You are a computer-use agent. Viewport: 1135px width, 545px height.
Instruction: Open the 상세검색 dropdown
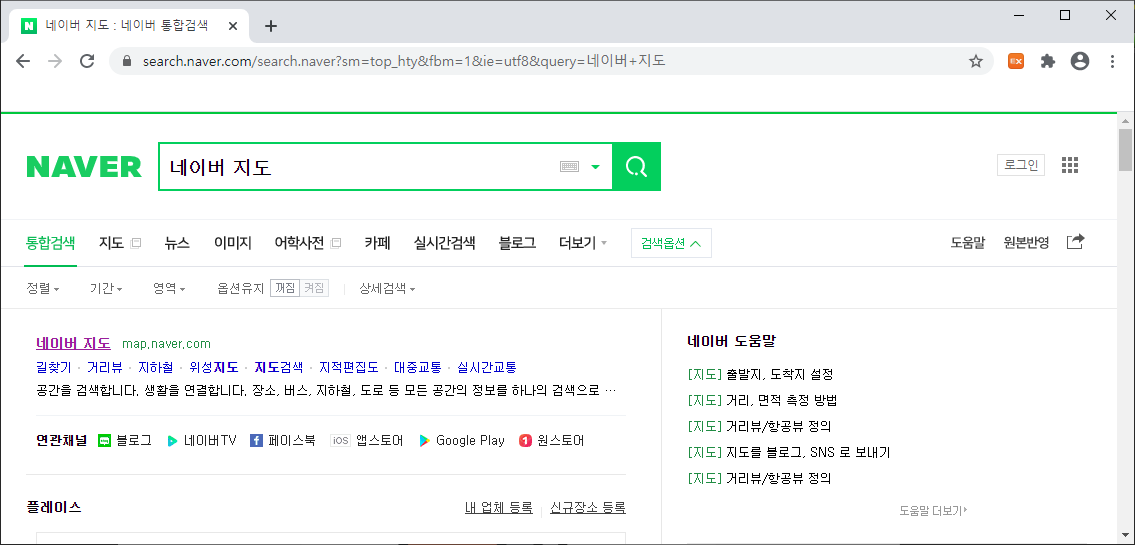pos(387,289)
